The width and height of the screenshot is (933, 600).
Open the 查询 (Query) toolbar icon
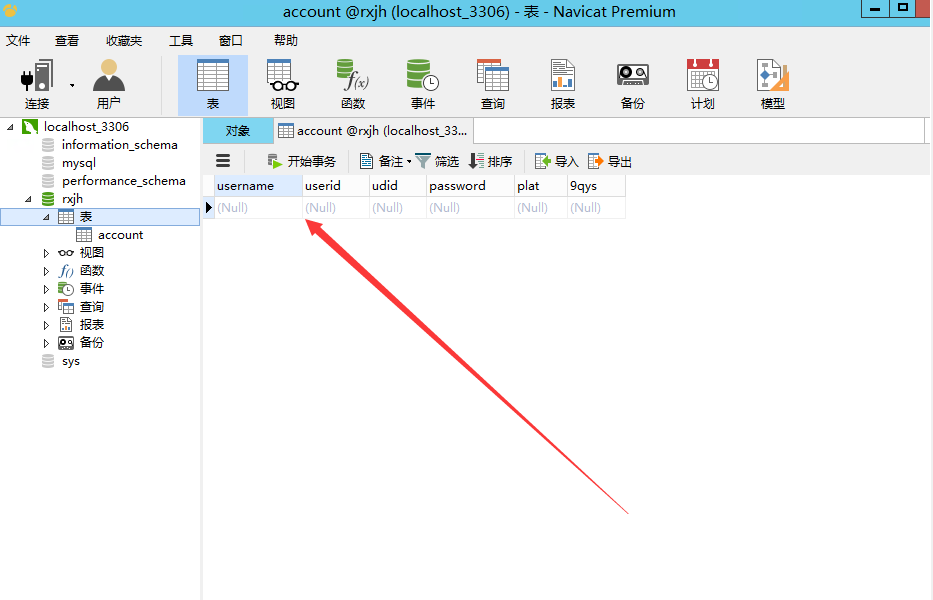493,84
